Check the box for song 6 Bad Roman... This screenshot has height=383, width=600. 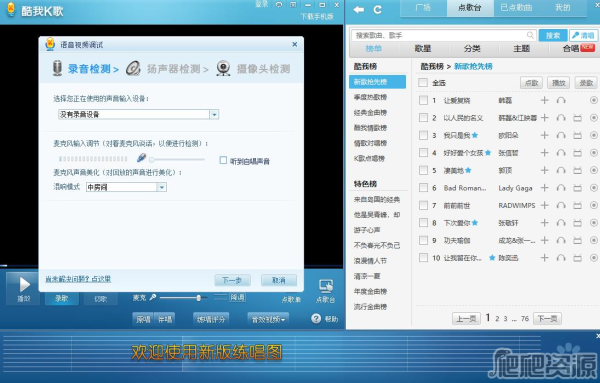[x=423, y=188]
